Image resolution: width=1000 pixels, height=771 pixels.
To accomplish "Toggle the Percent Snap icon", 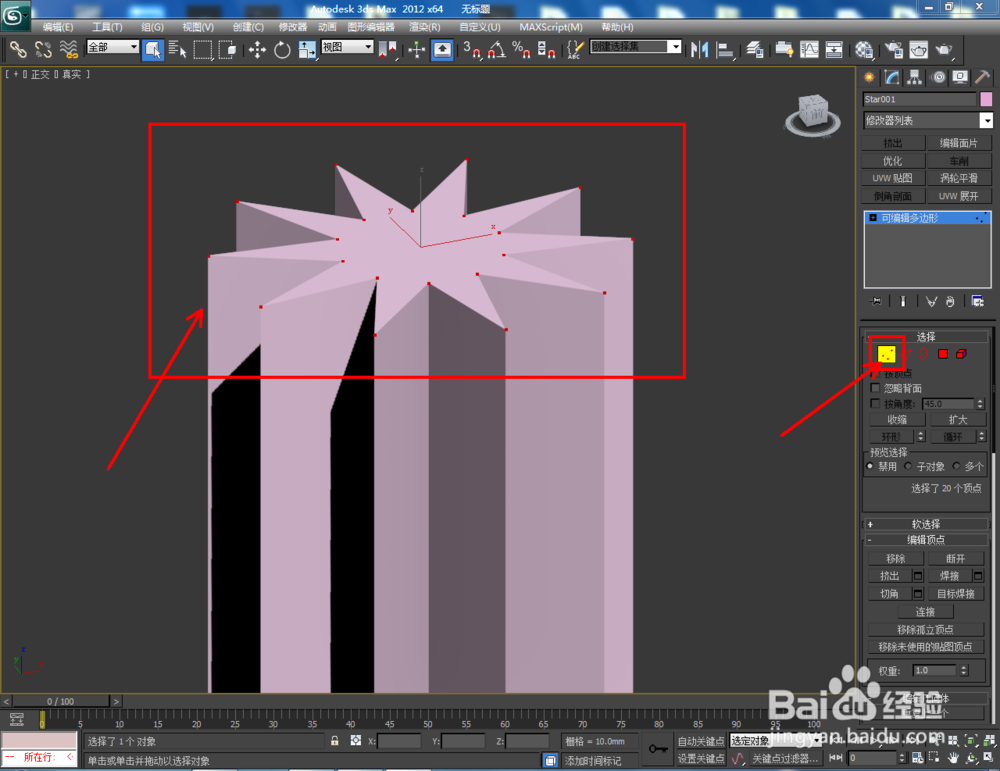I will tap(521, 49).
